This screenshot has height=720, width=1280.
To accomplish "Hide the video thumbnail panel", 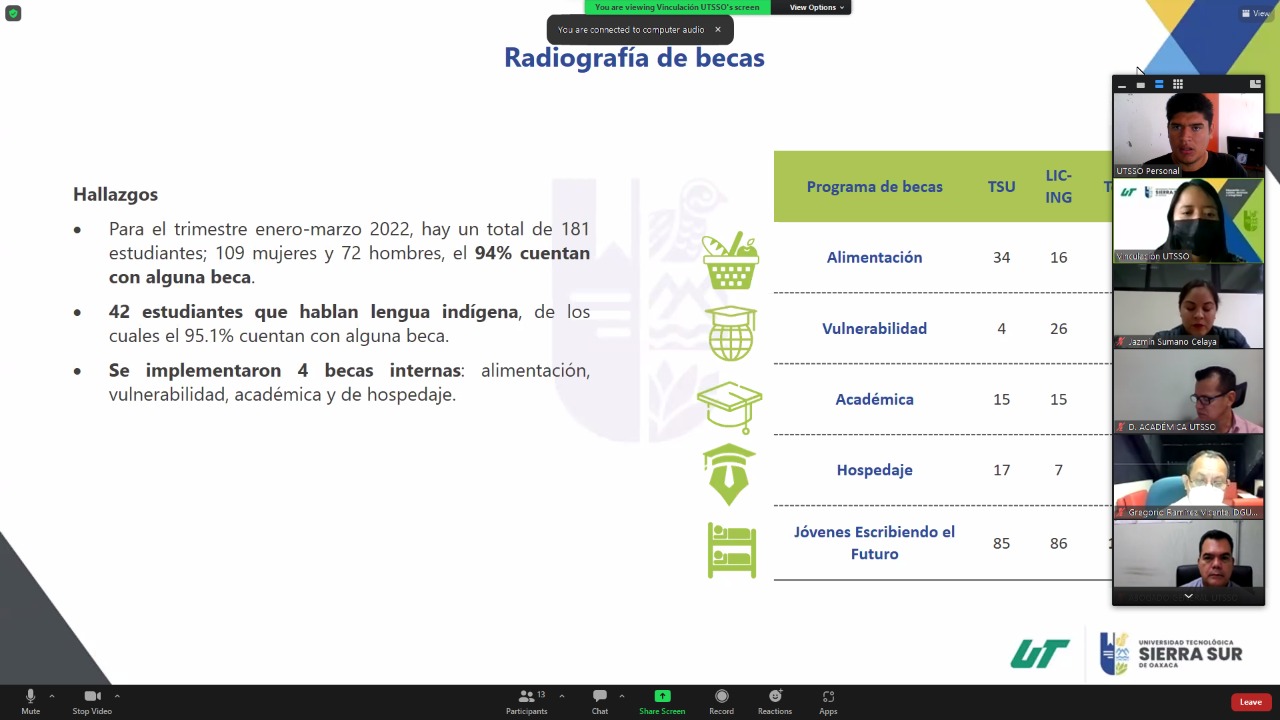I will point(1122,85).
